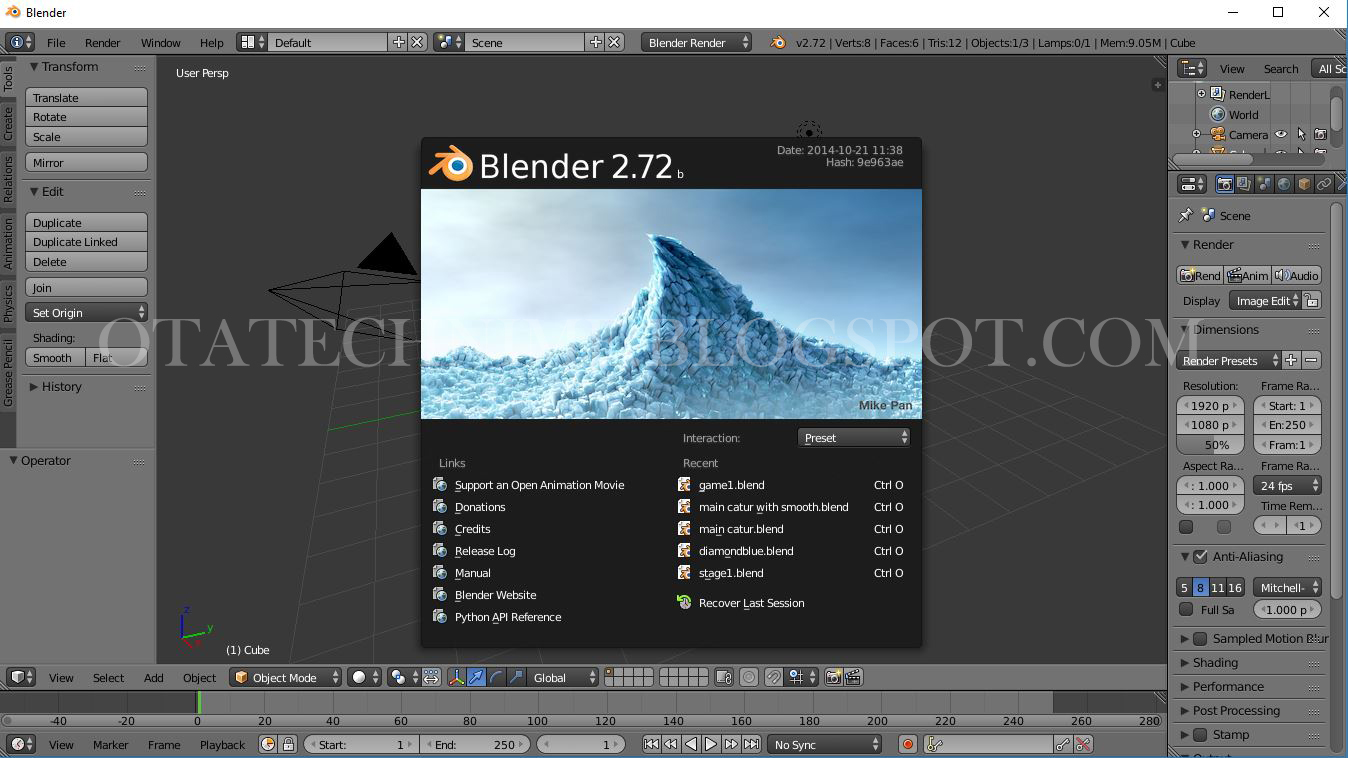The image size is (1348, 758).
Task: Open the Render Layers properties tab
Action: coord(1244,183)
